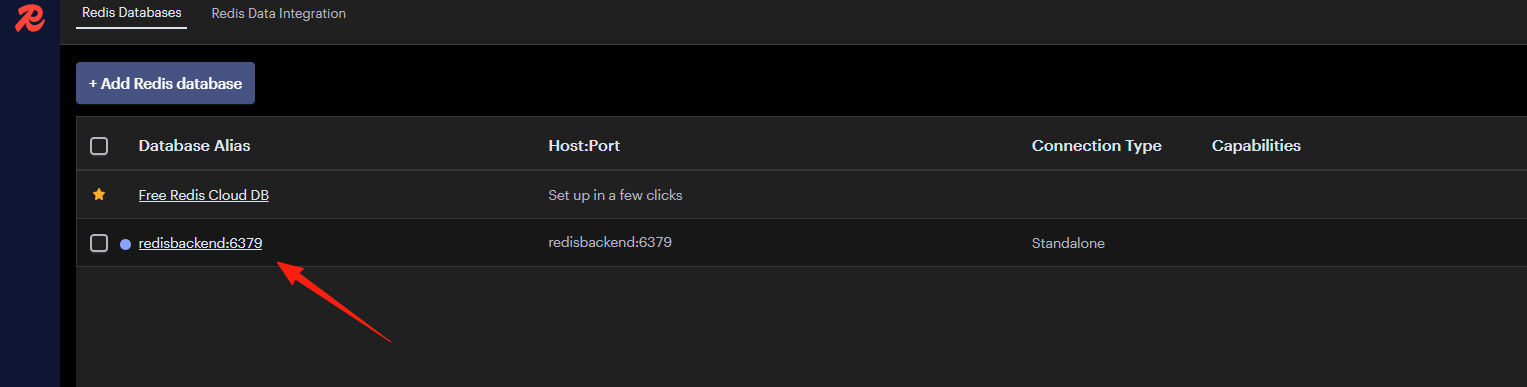The height and width of the screenshot is (387, 1527).
Task: Sort the table by Host:Port column
Action: tap(584, 146)
